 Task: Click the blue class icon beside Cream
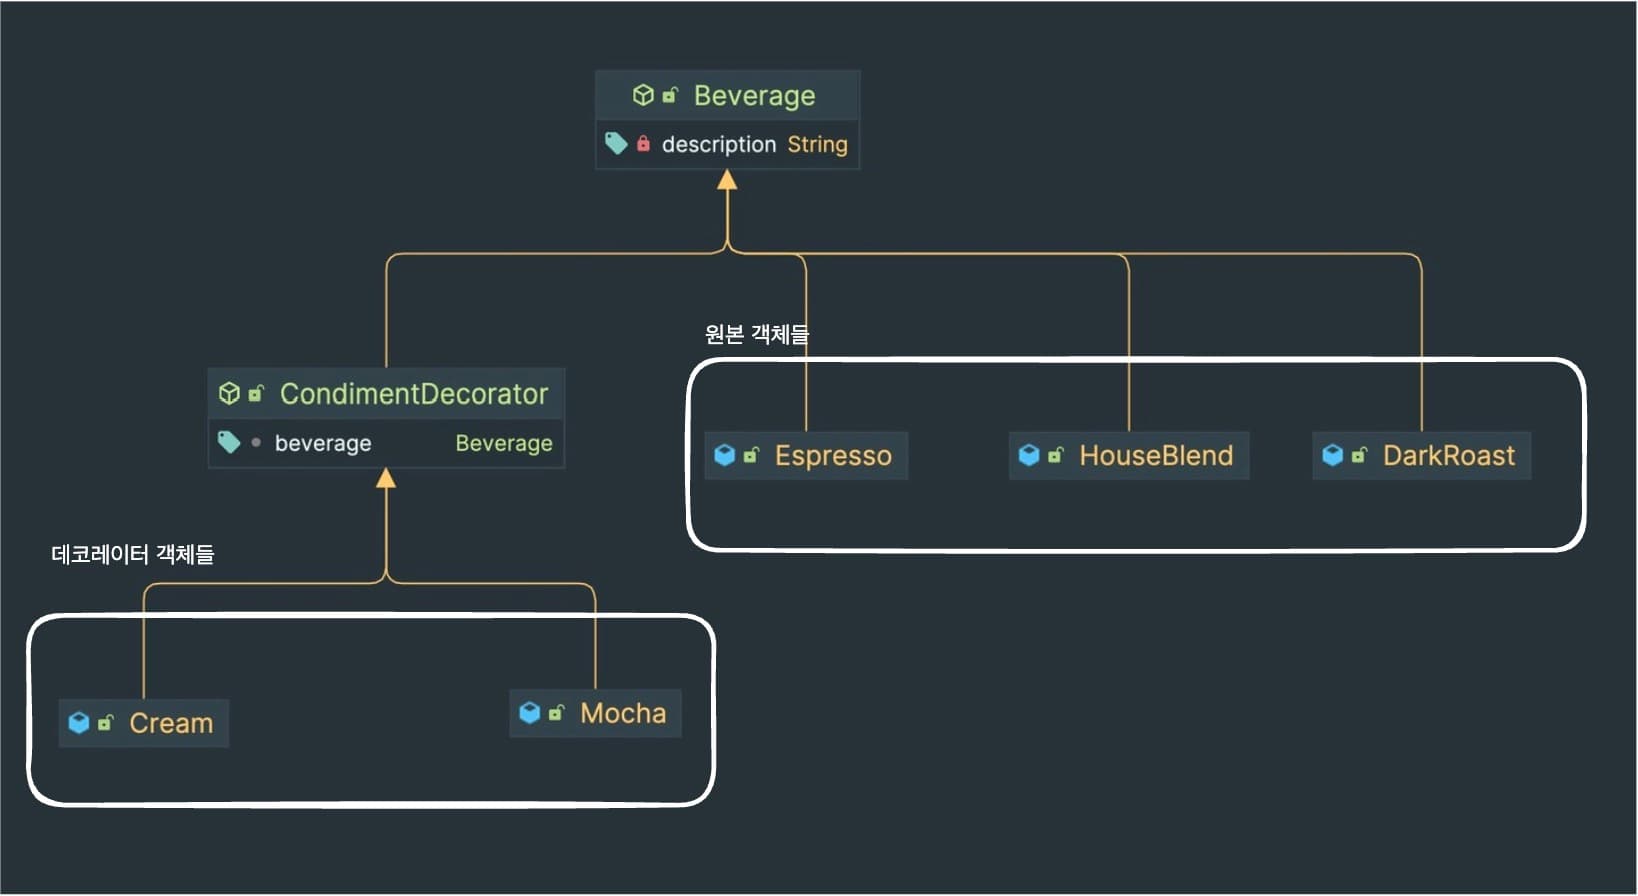click(x=79, y=722)
